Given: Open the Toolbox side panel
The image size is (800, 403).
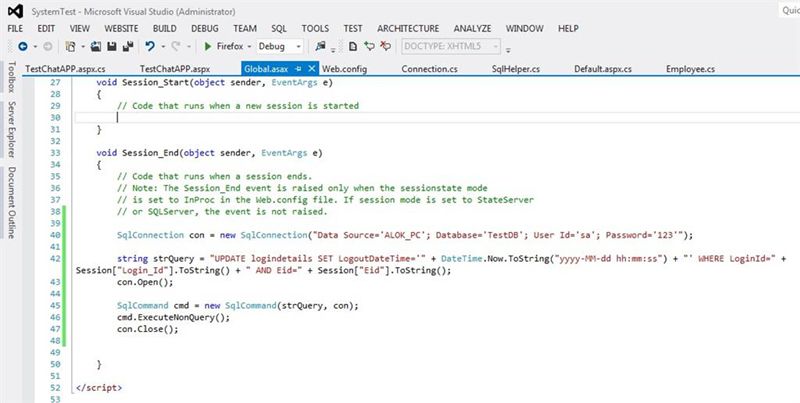Looking at the screenshot, I should pyautogui.click(x=11, y=77).
